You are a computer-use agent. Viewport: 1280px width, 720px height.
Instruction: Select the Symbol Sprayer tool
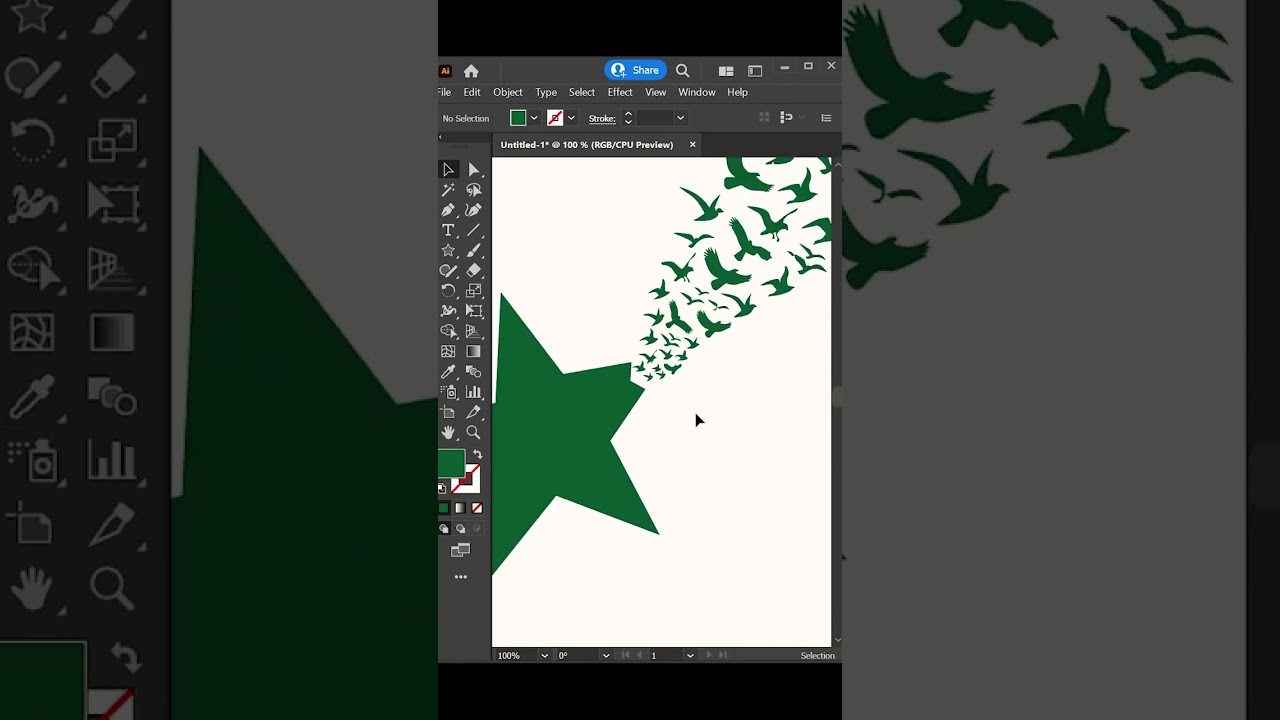pyautogui.click(x=449, y=392)
